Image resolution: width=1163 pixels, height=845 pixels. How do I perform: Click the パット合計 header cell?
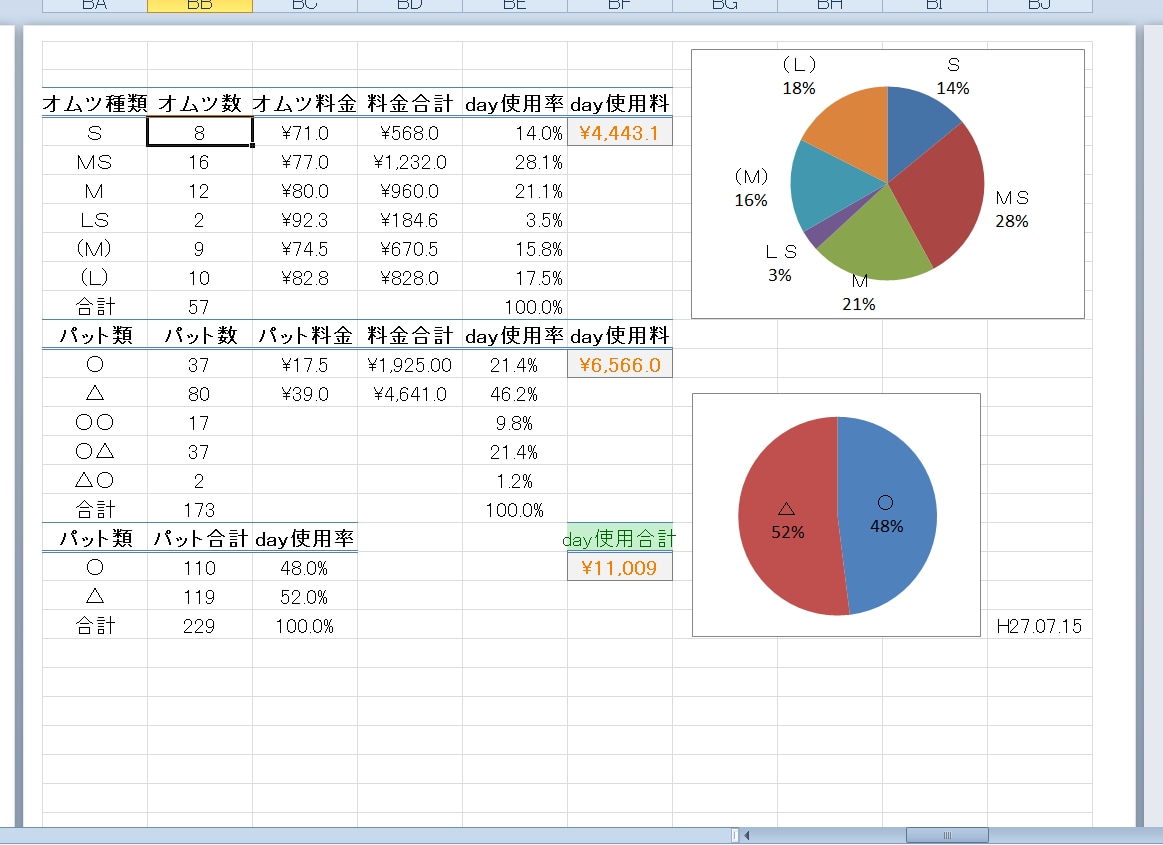[x=200, y=538]
